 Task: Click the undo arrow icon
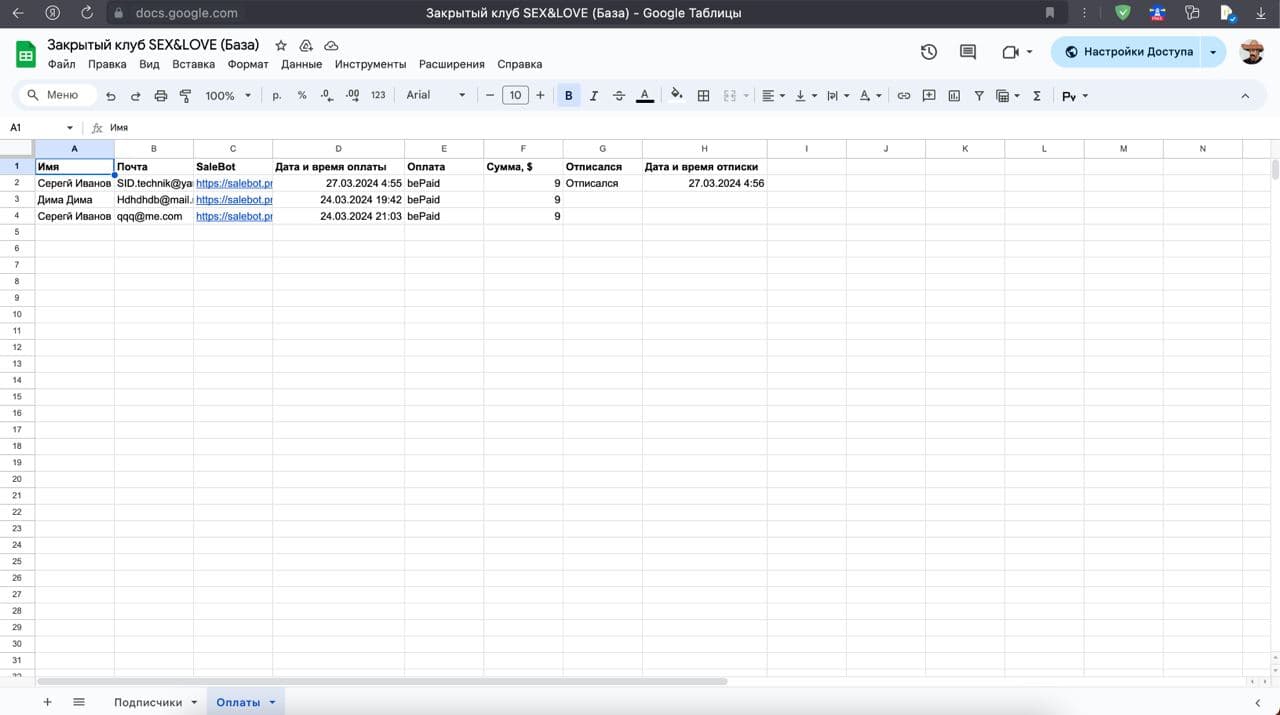[x=110, y=96]
